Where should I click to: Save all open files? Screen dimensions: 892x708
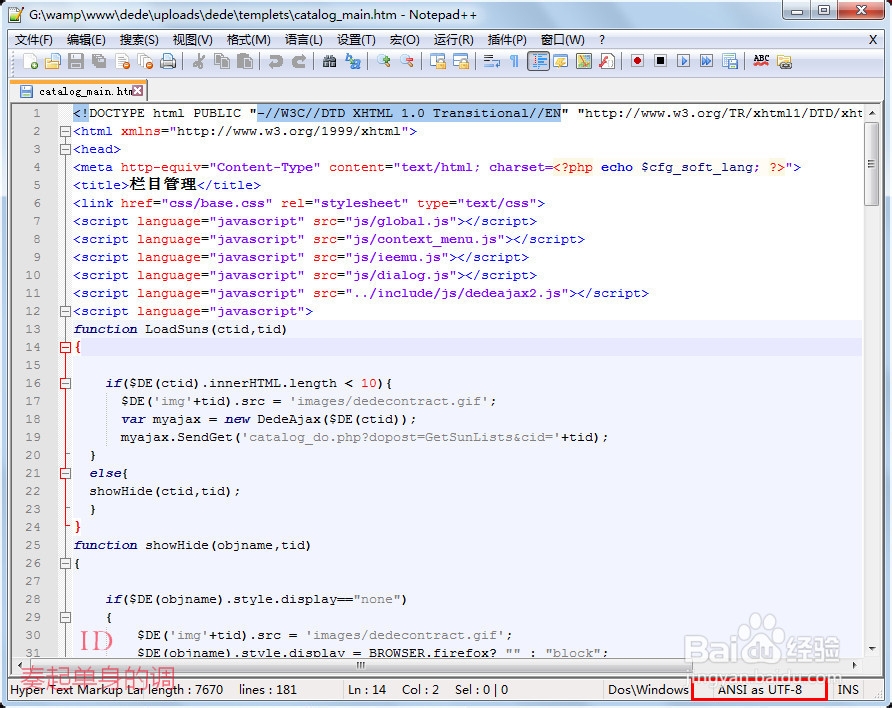click(x=99, y=61)
